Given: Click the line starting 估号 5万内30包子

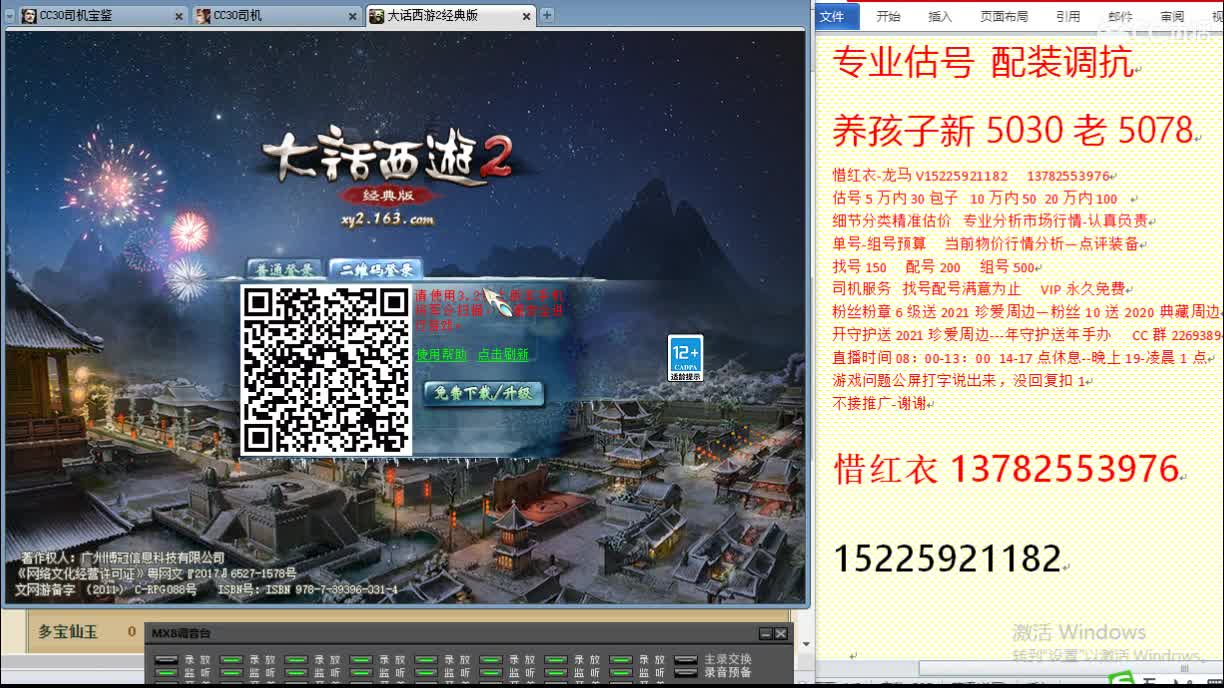Looking at the screenshot, I should 975,198.
